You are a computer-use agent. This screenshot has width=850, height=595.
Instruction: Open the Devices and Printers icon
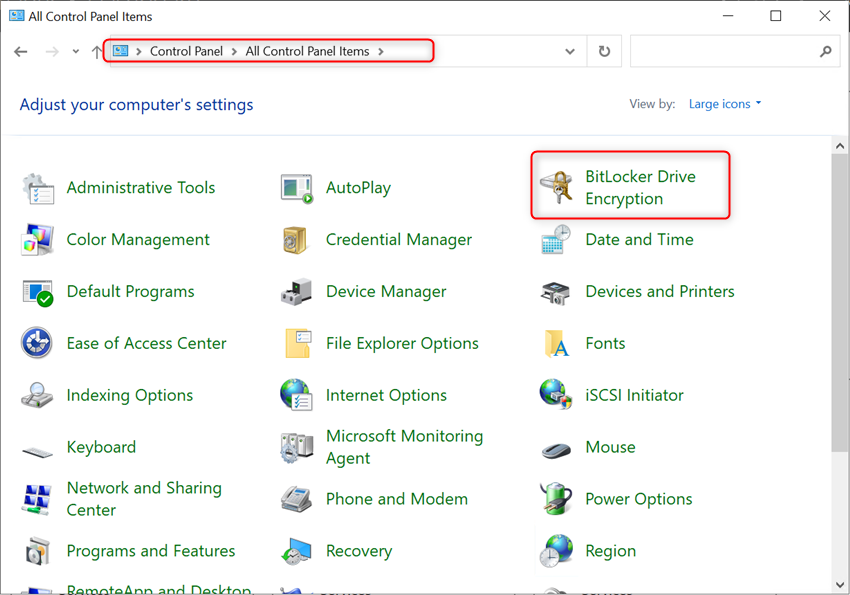[556, 292]
